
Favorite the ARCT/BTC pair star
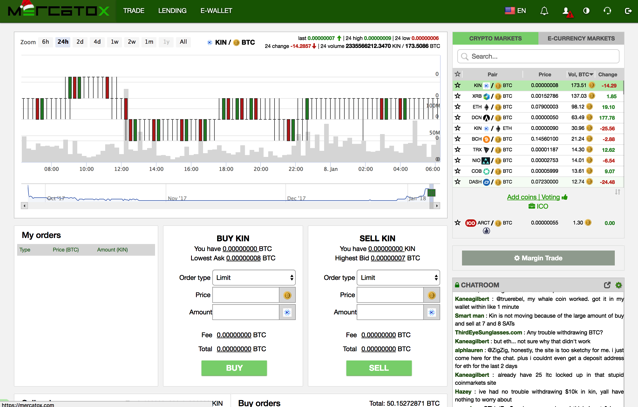click(458, 223)
